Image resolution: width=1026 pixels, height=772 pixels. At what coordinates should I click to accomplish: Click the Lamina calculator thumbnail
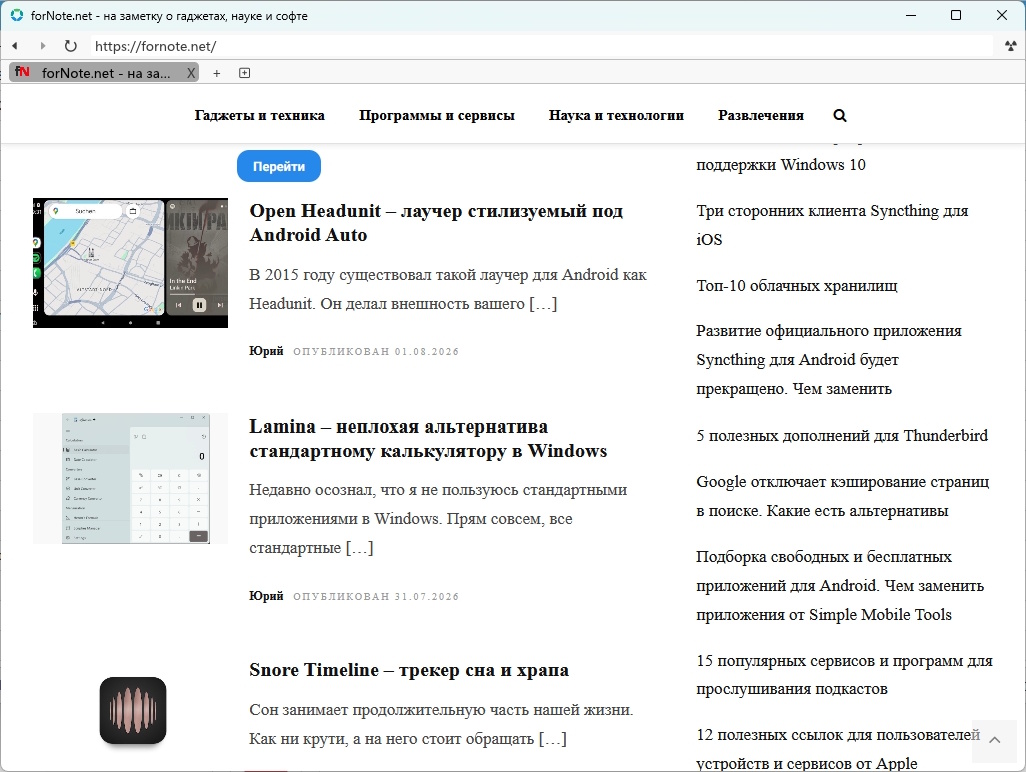[130, 478]
